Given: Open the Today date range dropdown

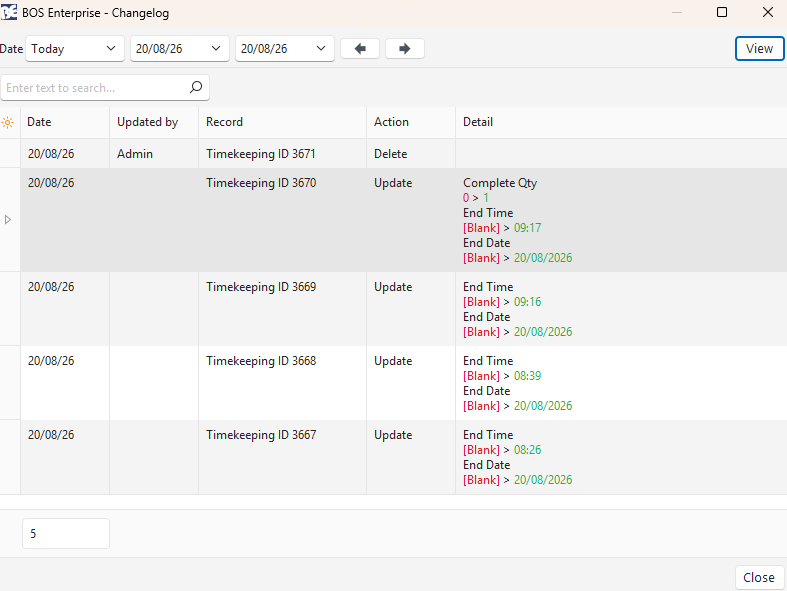Looking at the screenshot, I should pos(75,49).
